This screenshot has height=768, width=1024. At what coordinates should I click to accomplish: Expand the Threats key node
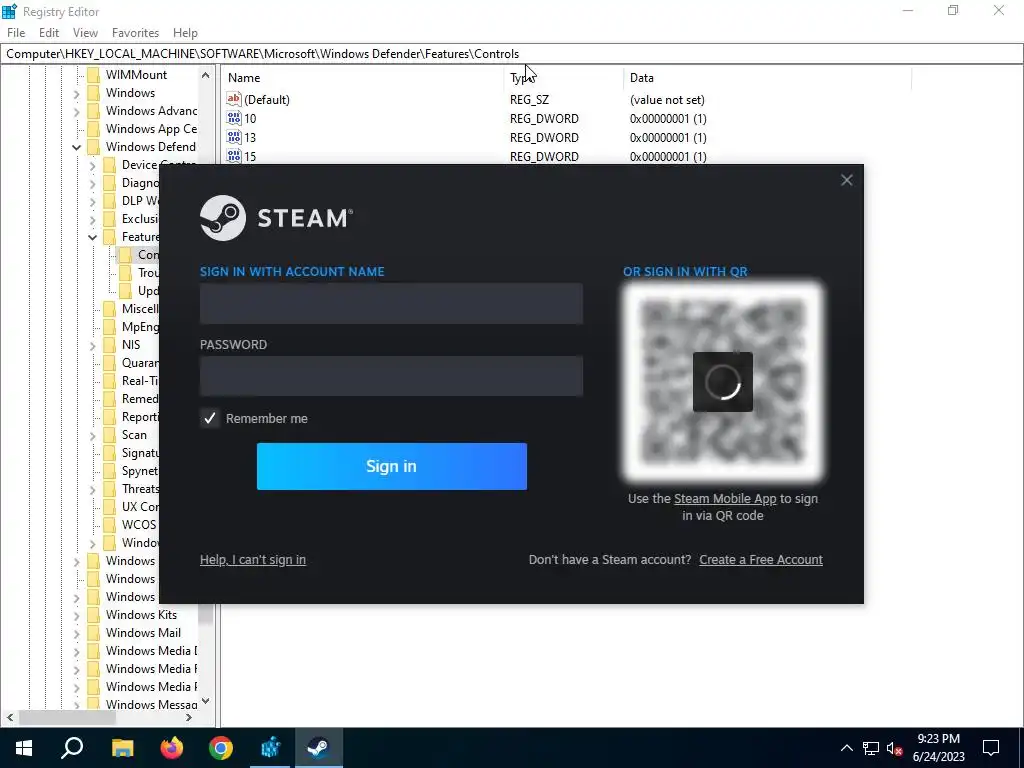[93, 489]
